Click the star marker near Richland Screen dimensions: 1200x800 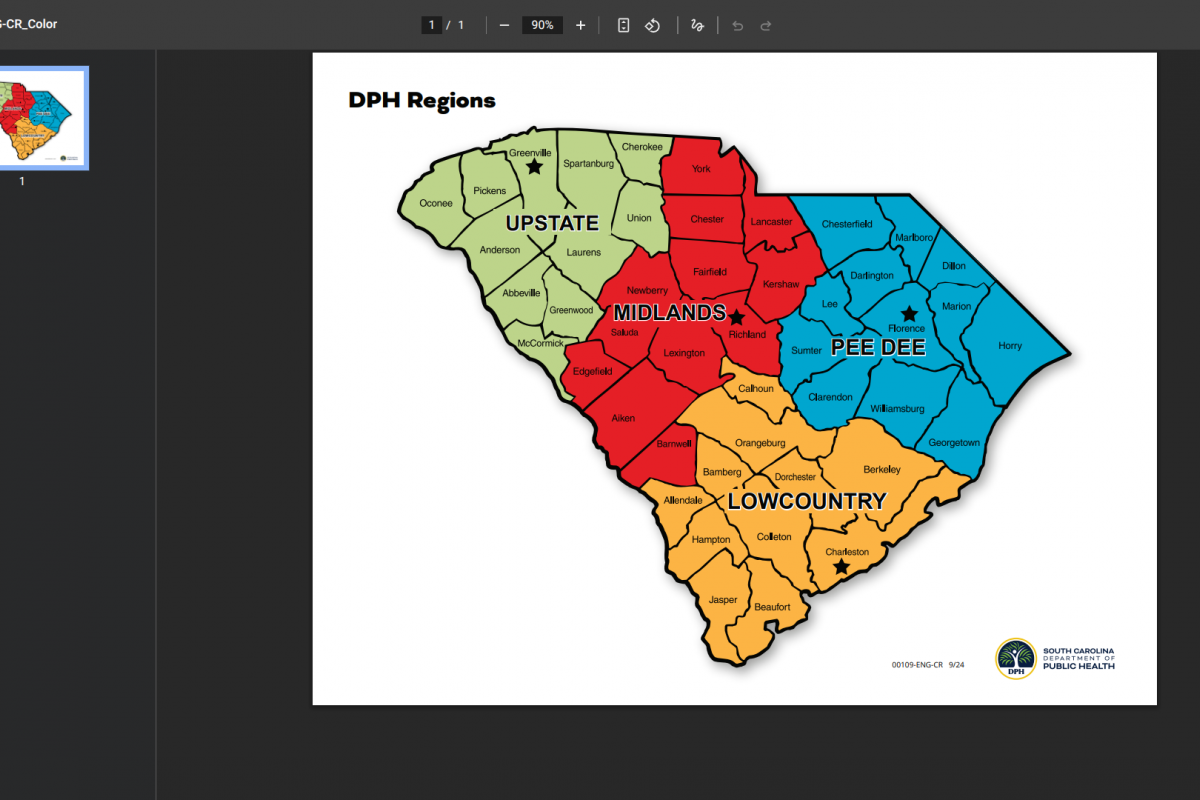[736, 317]
